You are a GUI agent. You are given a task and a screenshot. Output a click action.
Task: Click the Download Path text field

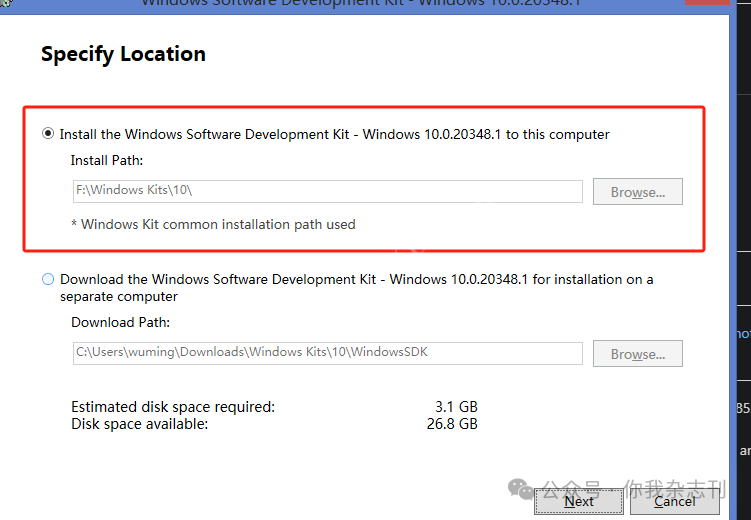[328, 353]
